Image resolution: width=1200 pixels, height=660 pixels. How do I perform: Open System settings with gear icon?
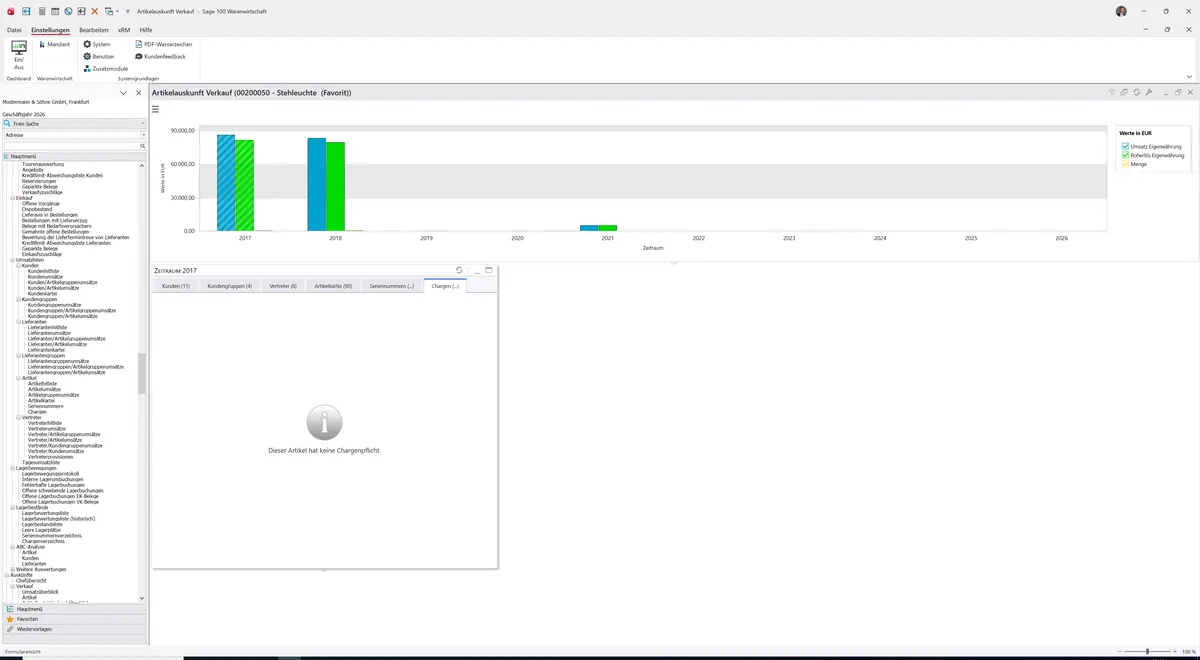[x=97, y=44]
